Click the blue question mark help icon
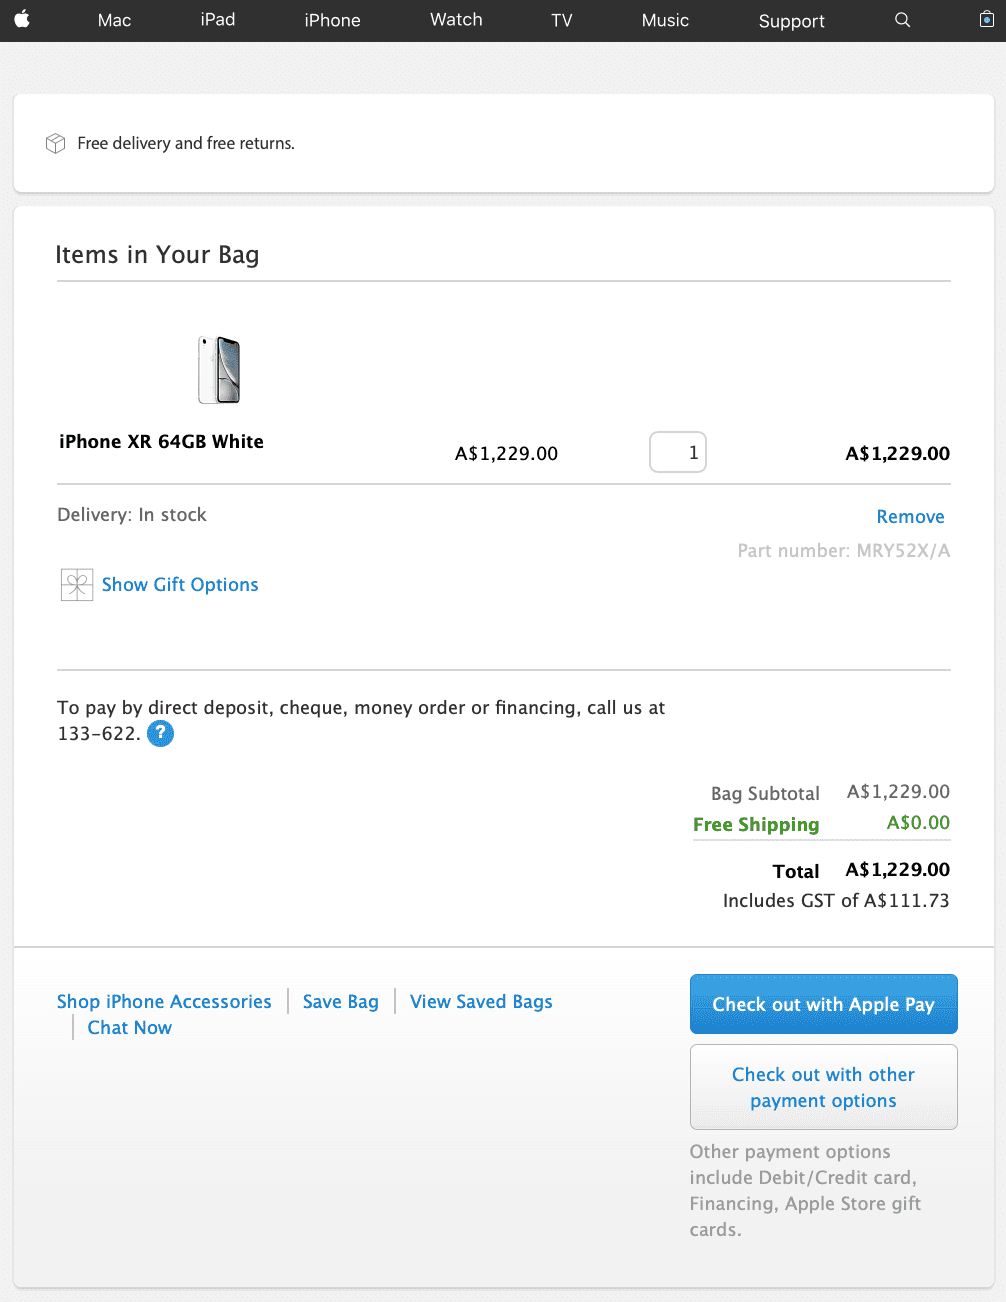 click(x=160, y=734)
